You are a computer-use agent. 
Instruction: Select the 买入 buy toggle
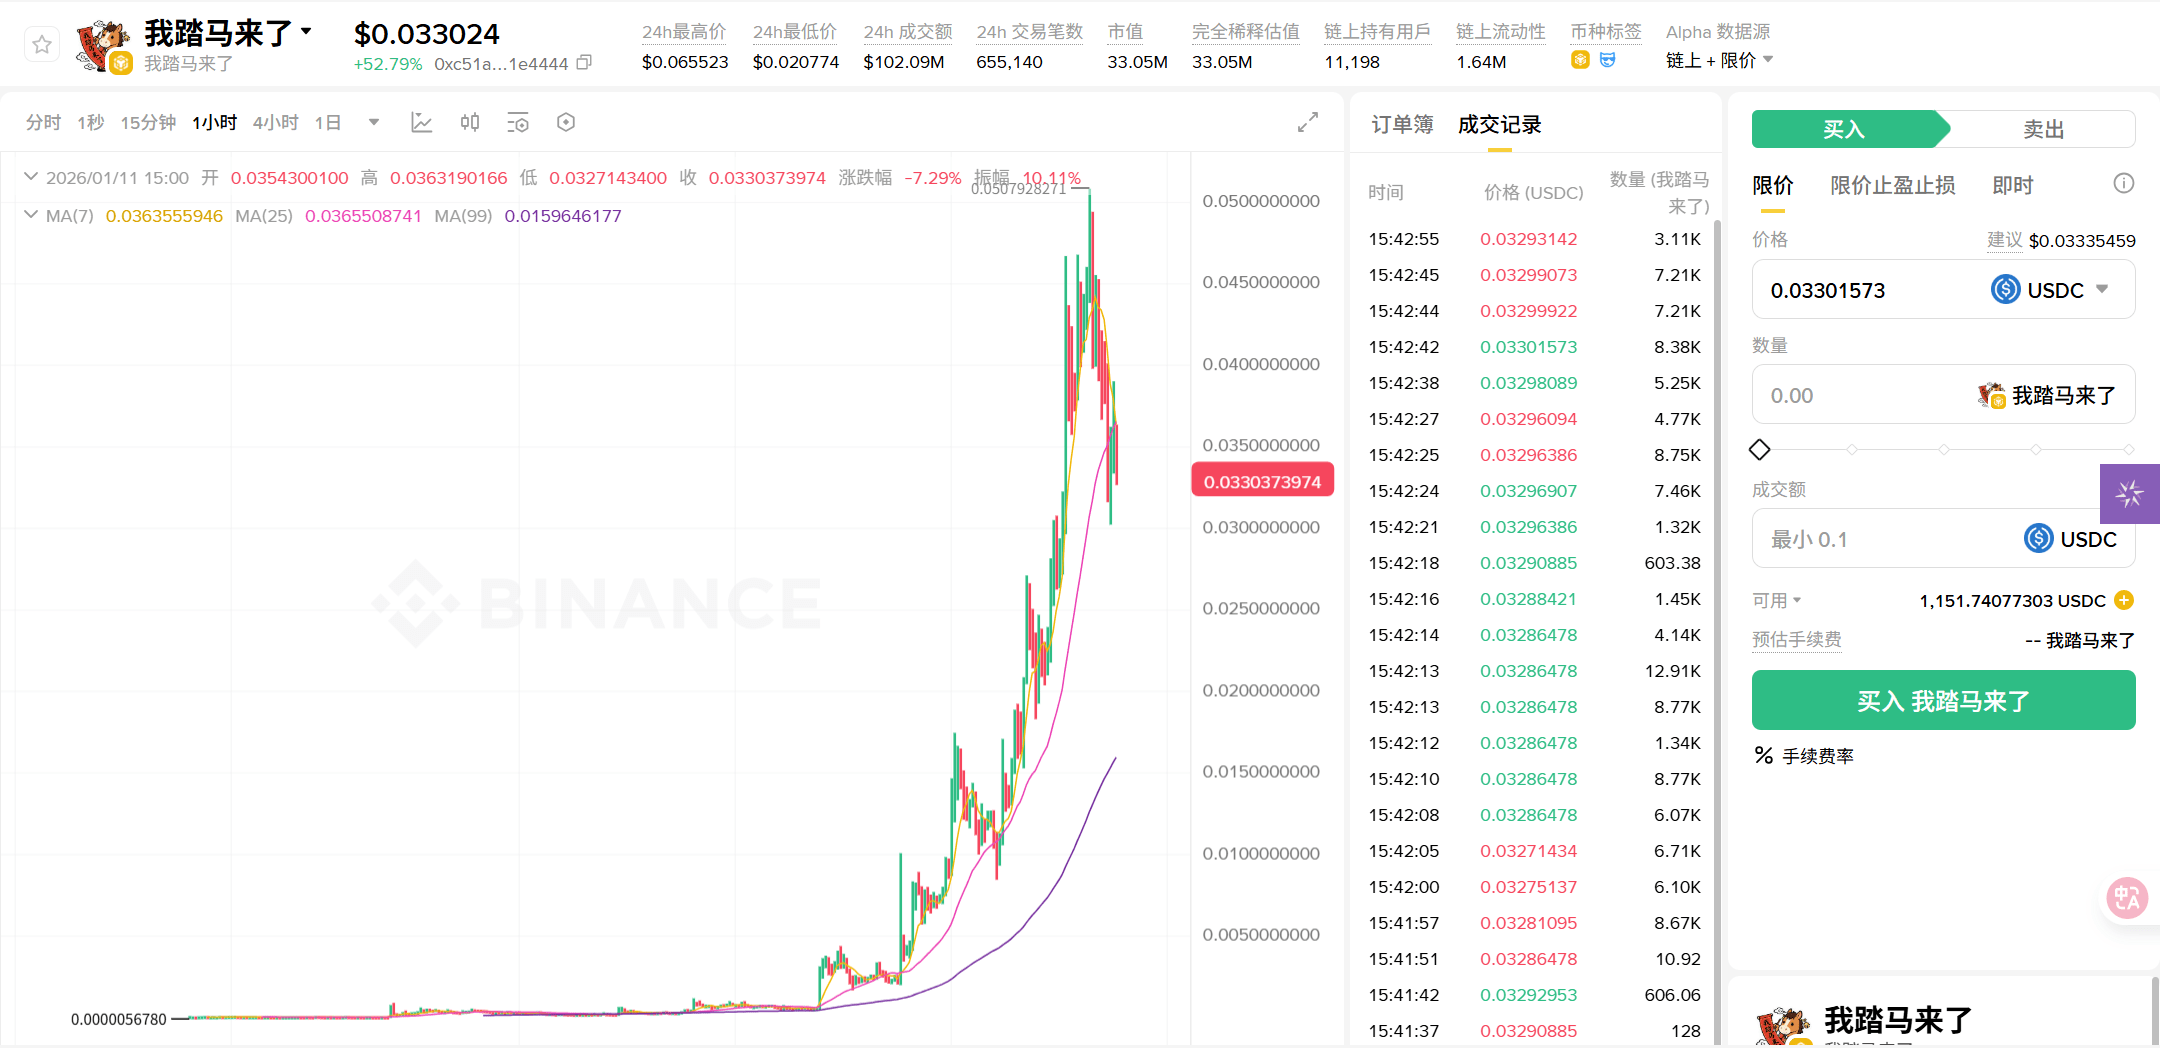pyautogui.click(x=1844, y=129)
